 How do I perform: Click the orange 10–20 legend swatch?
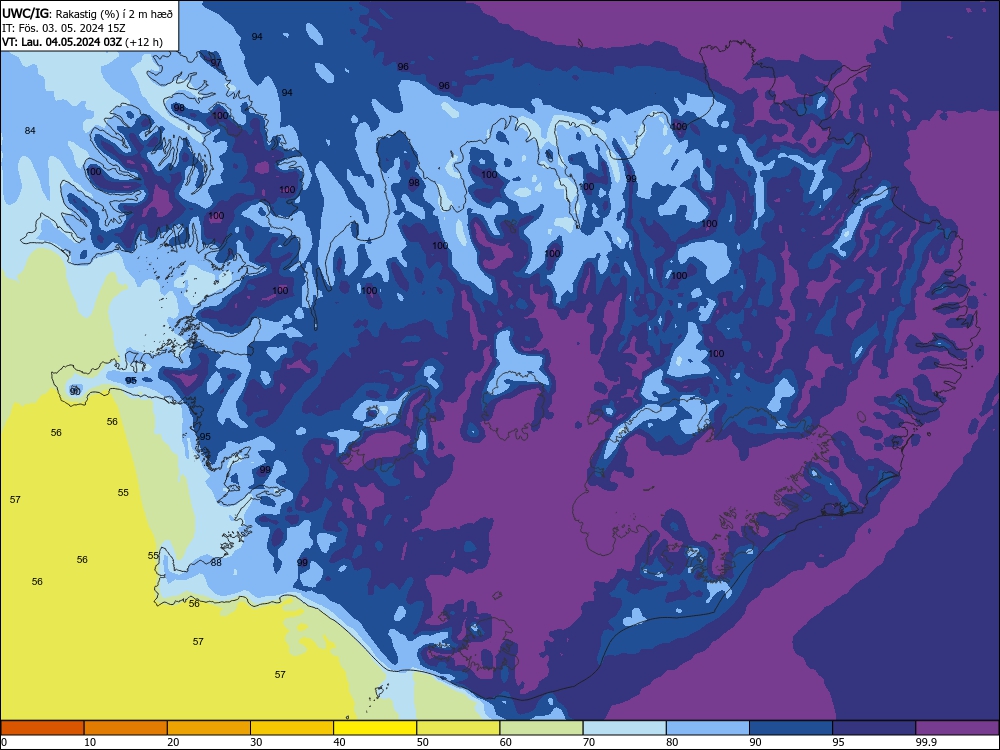tap(126, 728)
